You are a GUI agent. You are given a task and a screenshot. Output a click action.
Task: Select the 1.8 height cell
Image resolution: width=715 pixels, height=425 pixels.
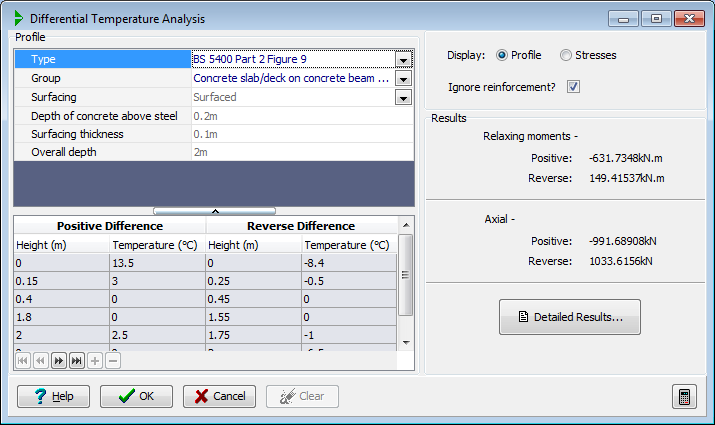[62, 317]
